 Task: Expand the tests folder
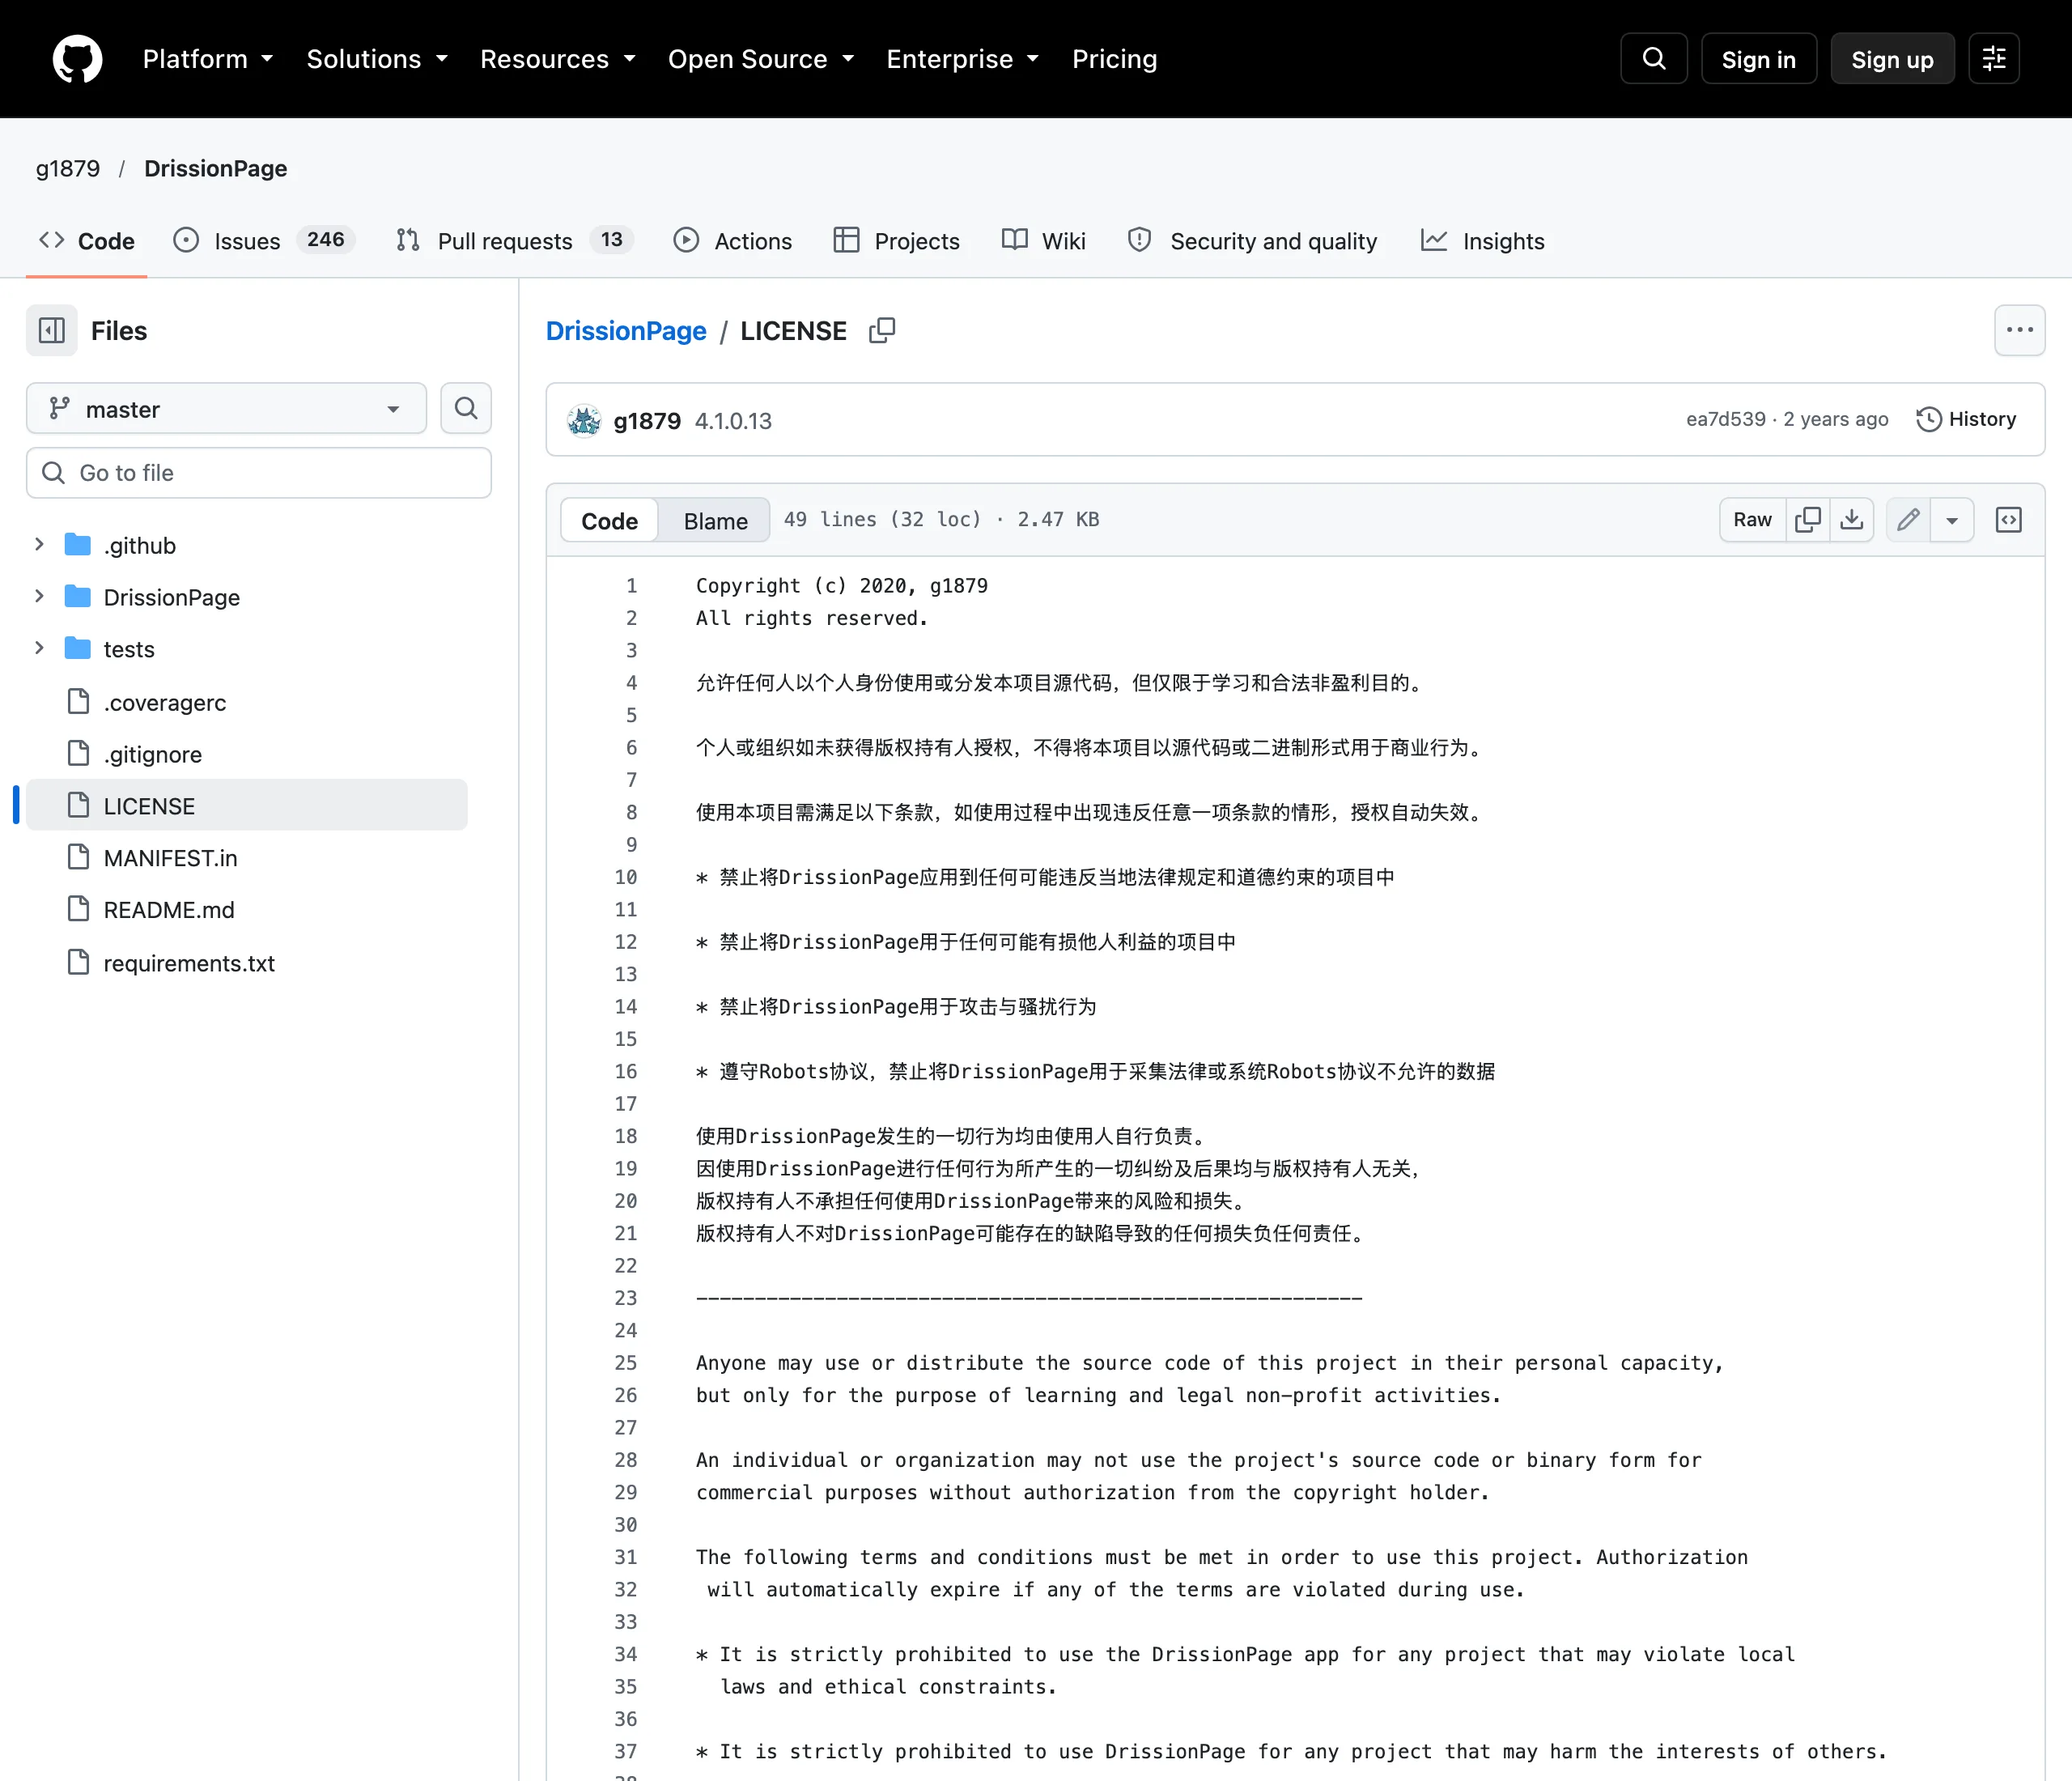pos(39,649)
